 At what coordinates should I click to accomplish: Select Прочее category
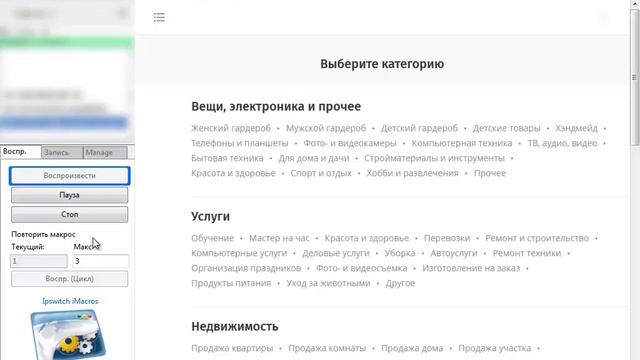(x=490, y=173)
